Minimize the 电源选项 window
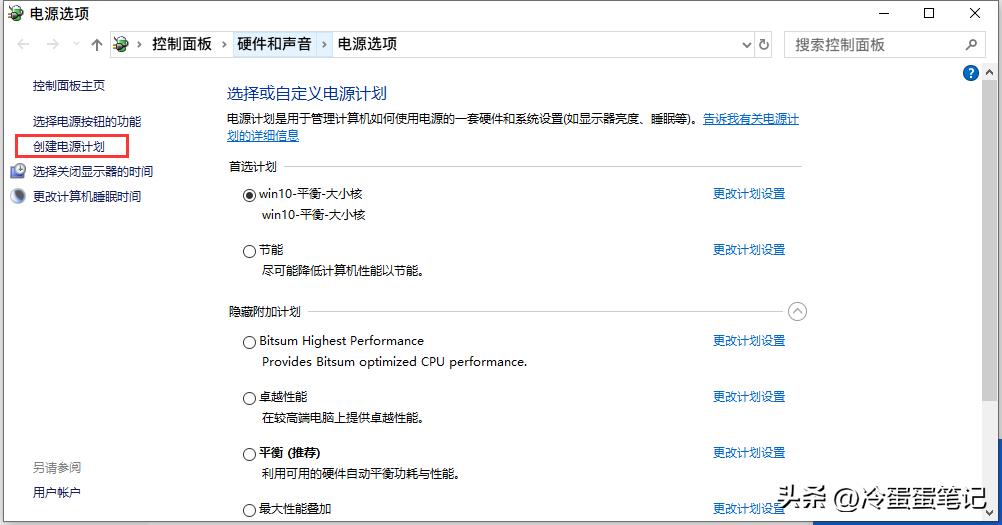 885,13
